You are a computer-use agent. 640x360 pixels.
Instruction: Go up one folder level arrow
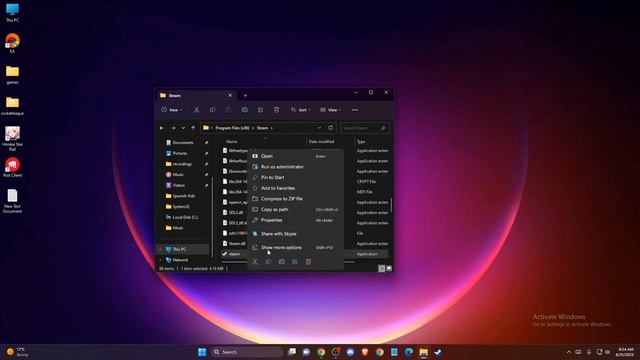tap(193, 128)
